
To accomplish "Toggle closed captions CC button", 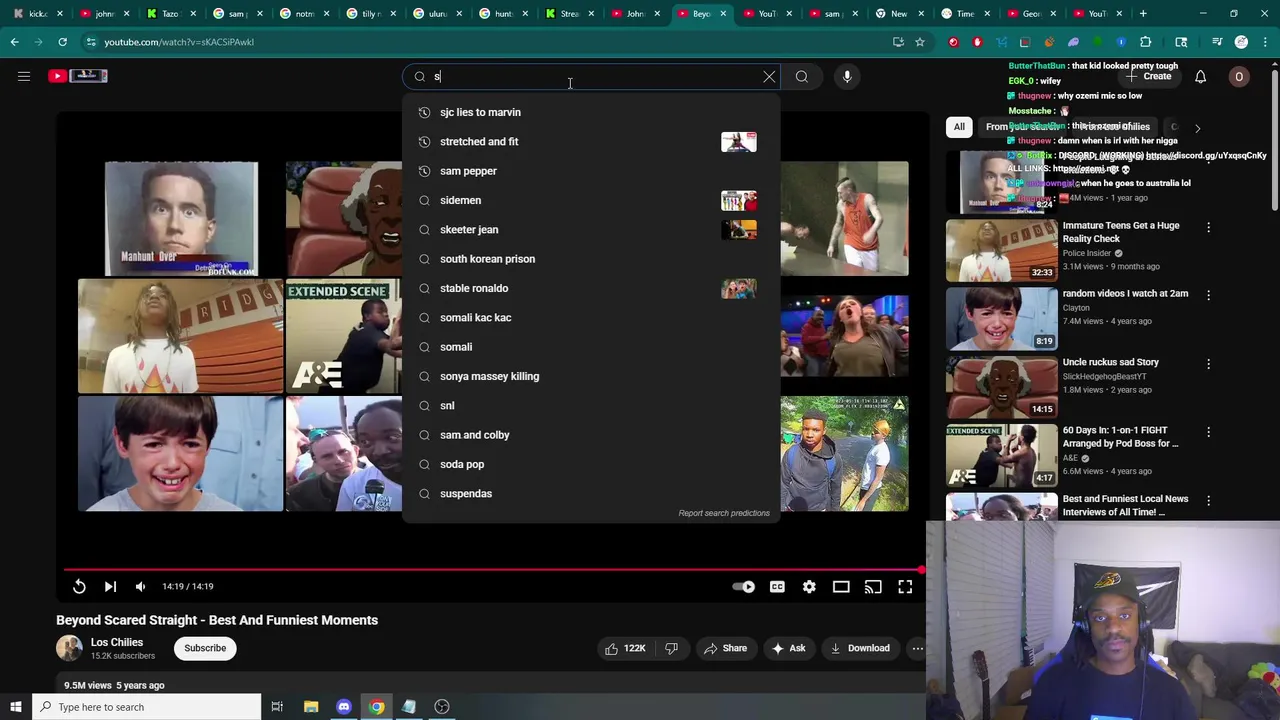I will pos(777,587).
